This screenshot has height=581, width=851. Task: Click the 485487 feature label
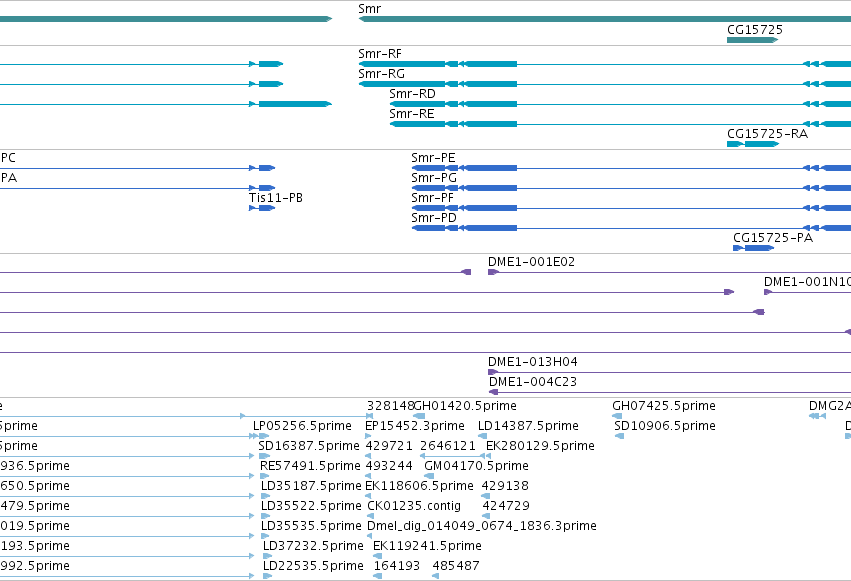click(456, 566)
